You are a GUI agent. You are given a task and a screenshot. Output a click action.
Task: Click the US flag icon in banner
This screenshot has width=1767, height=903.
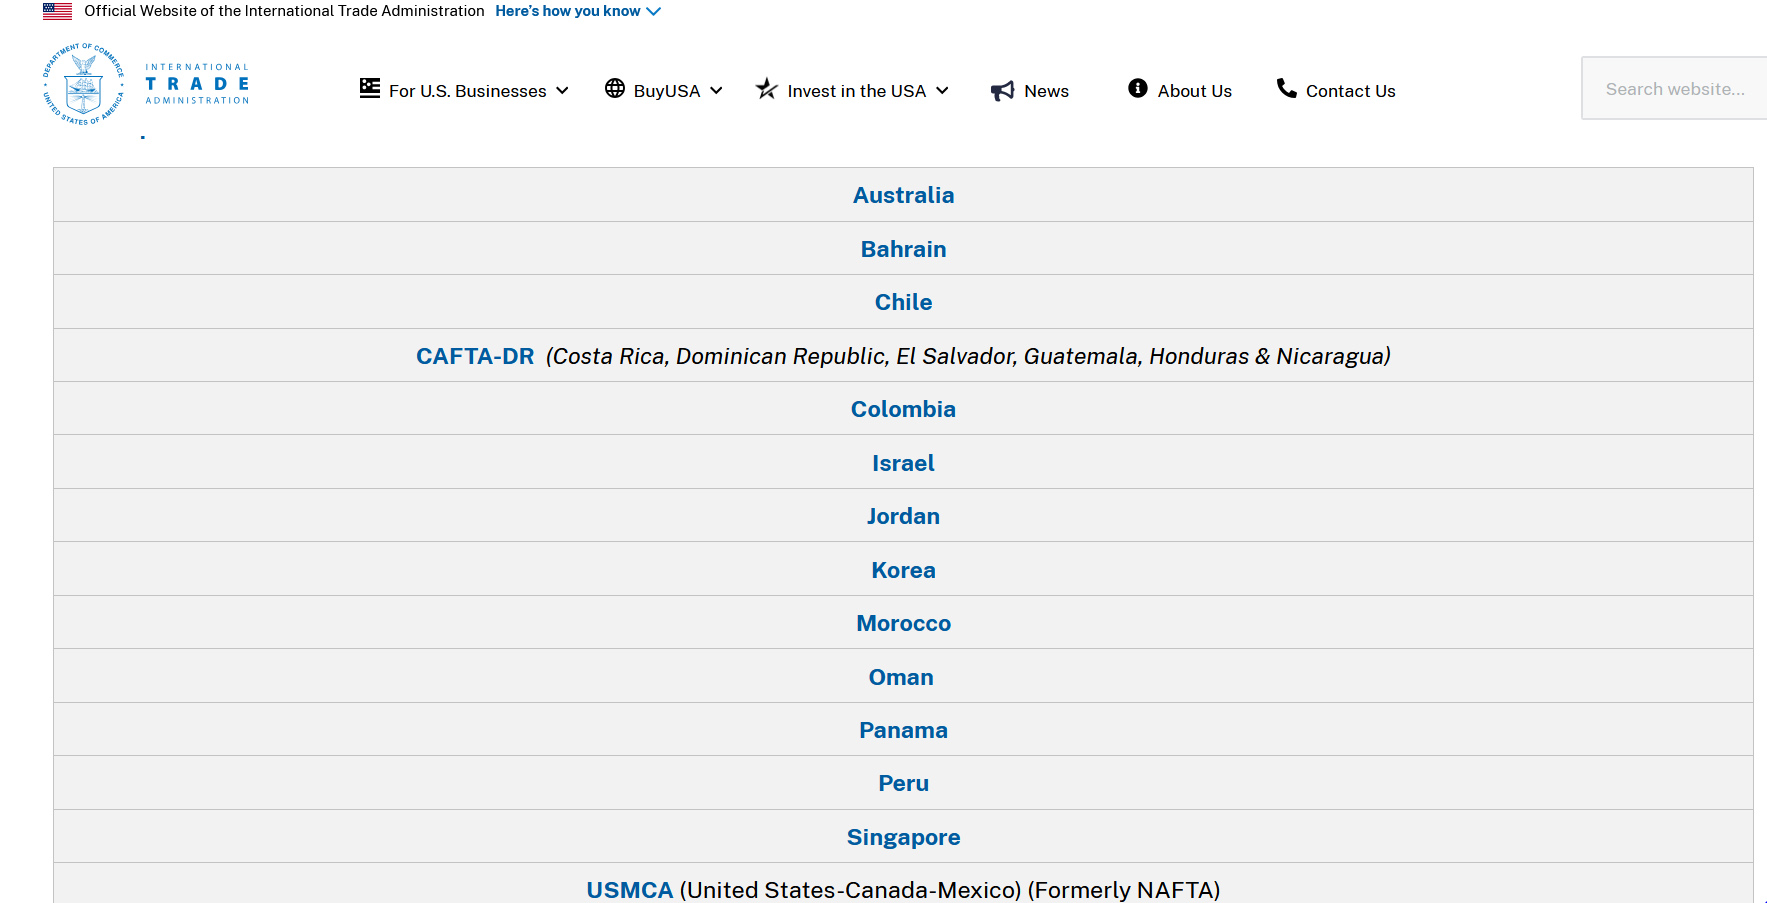coord(57,11)
